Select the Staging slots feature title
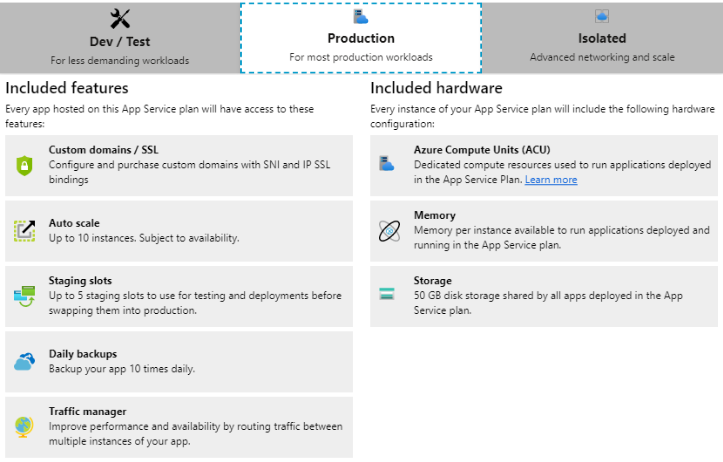The height and width of the screenshot is (462, 723). pyautogui.click(x=81, y=281)
